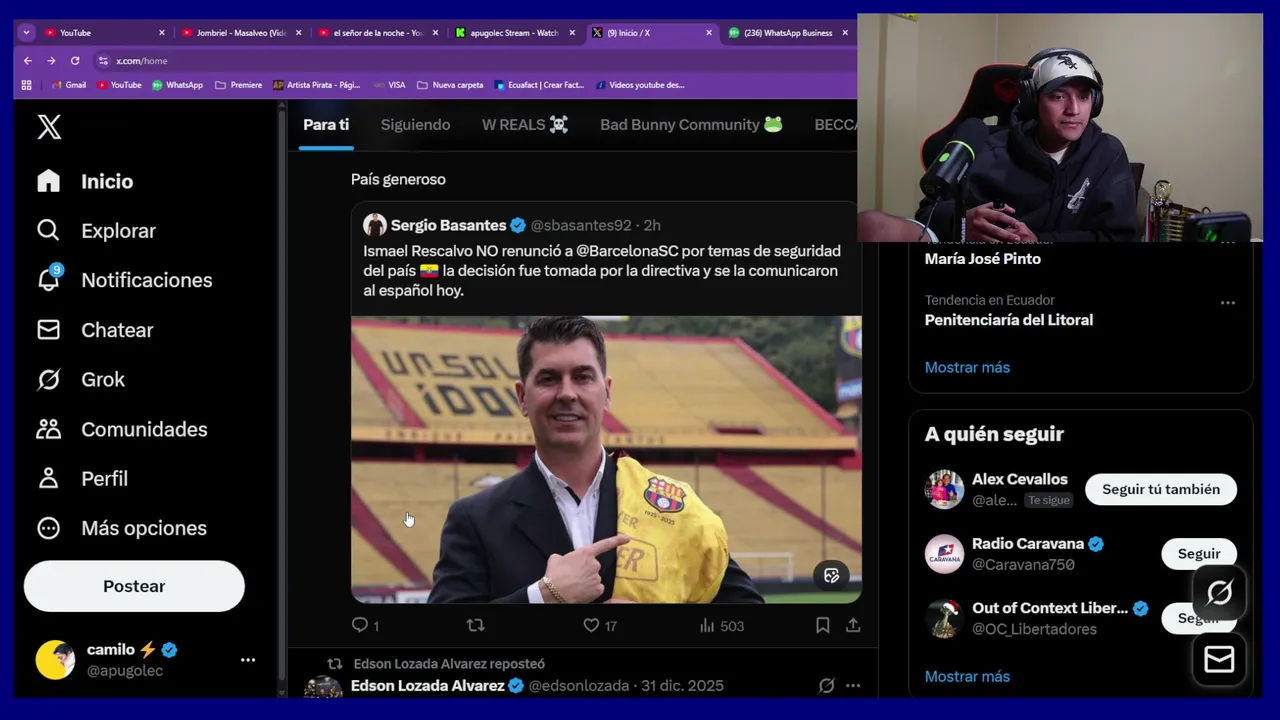Follow Radio Caravana with Seguir button
The image size is (1280, 720).
1199,554
